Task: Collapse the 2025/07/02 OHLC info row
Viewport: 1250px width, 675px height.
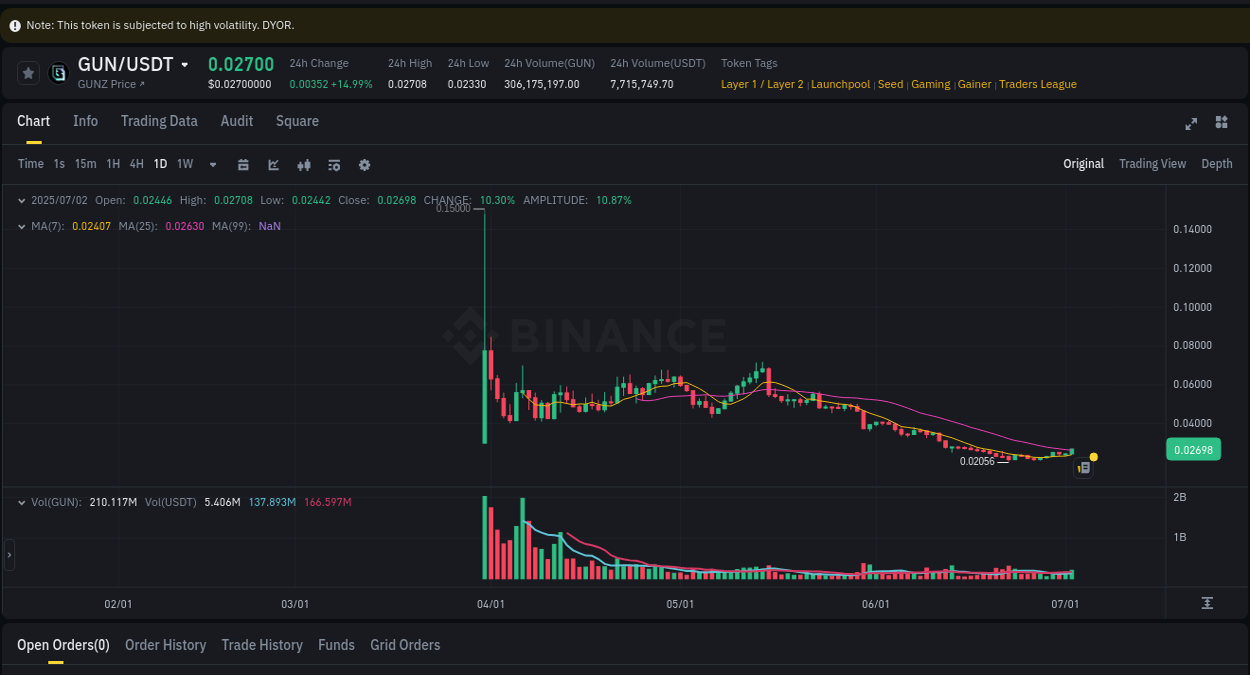Action: pos(21,200)
